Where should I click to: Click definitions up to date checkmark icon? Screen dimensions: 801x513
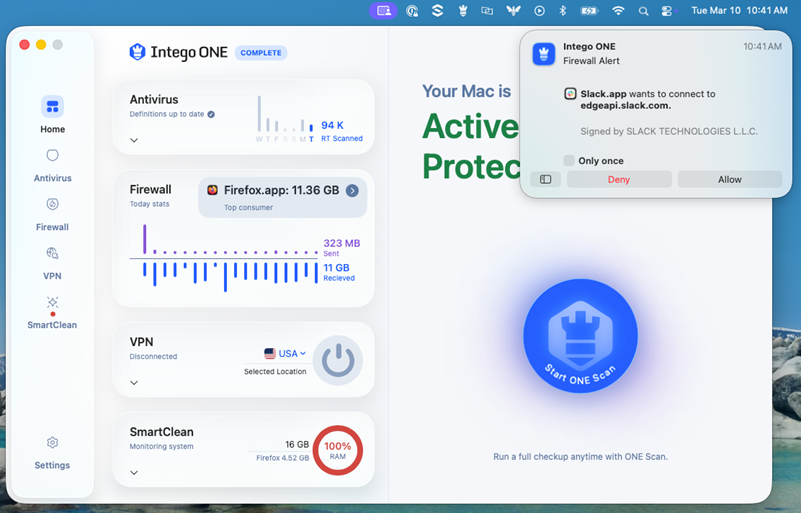tap(211, 114)
